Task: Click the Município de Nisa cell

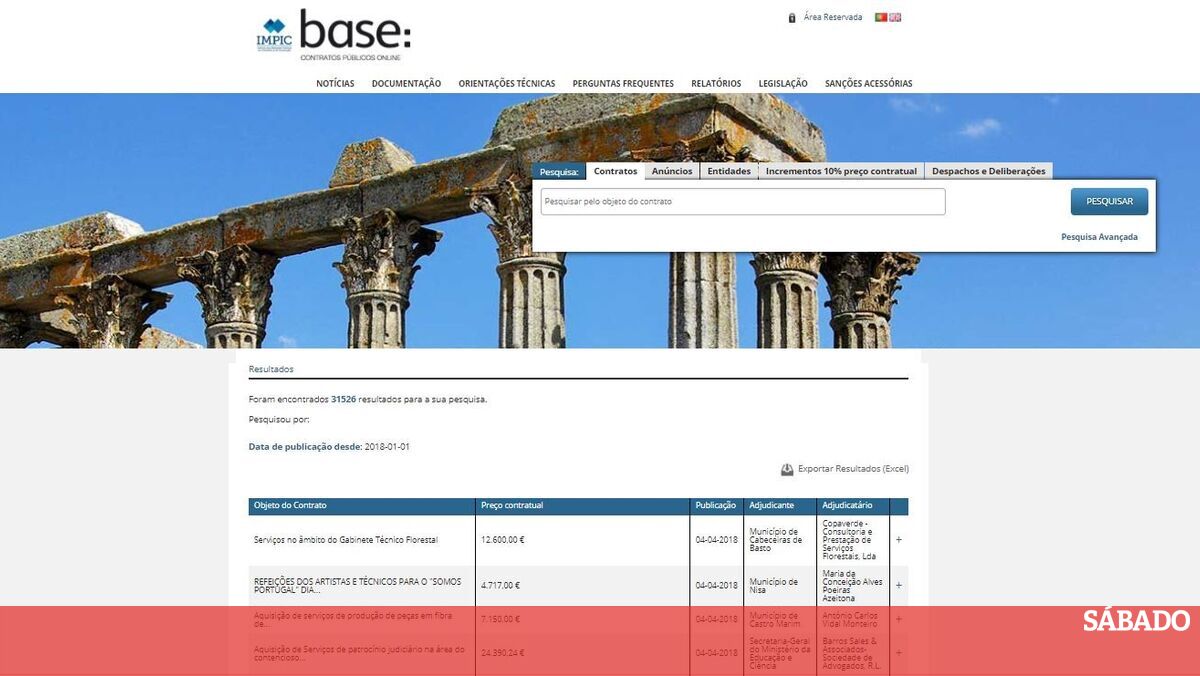Action: [774, 585]
